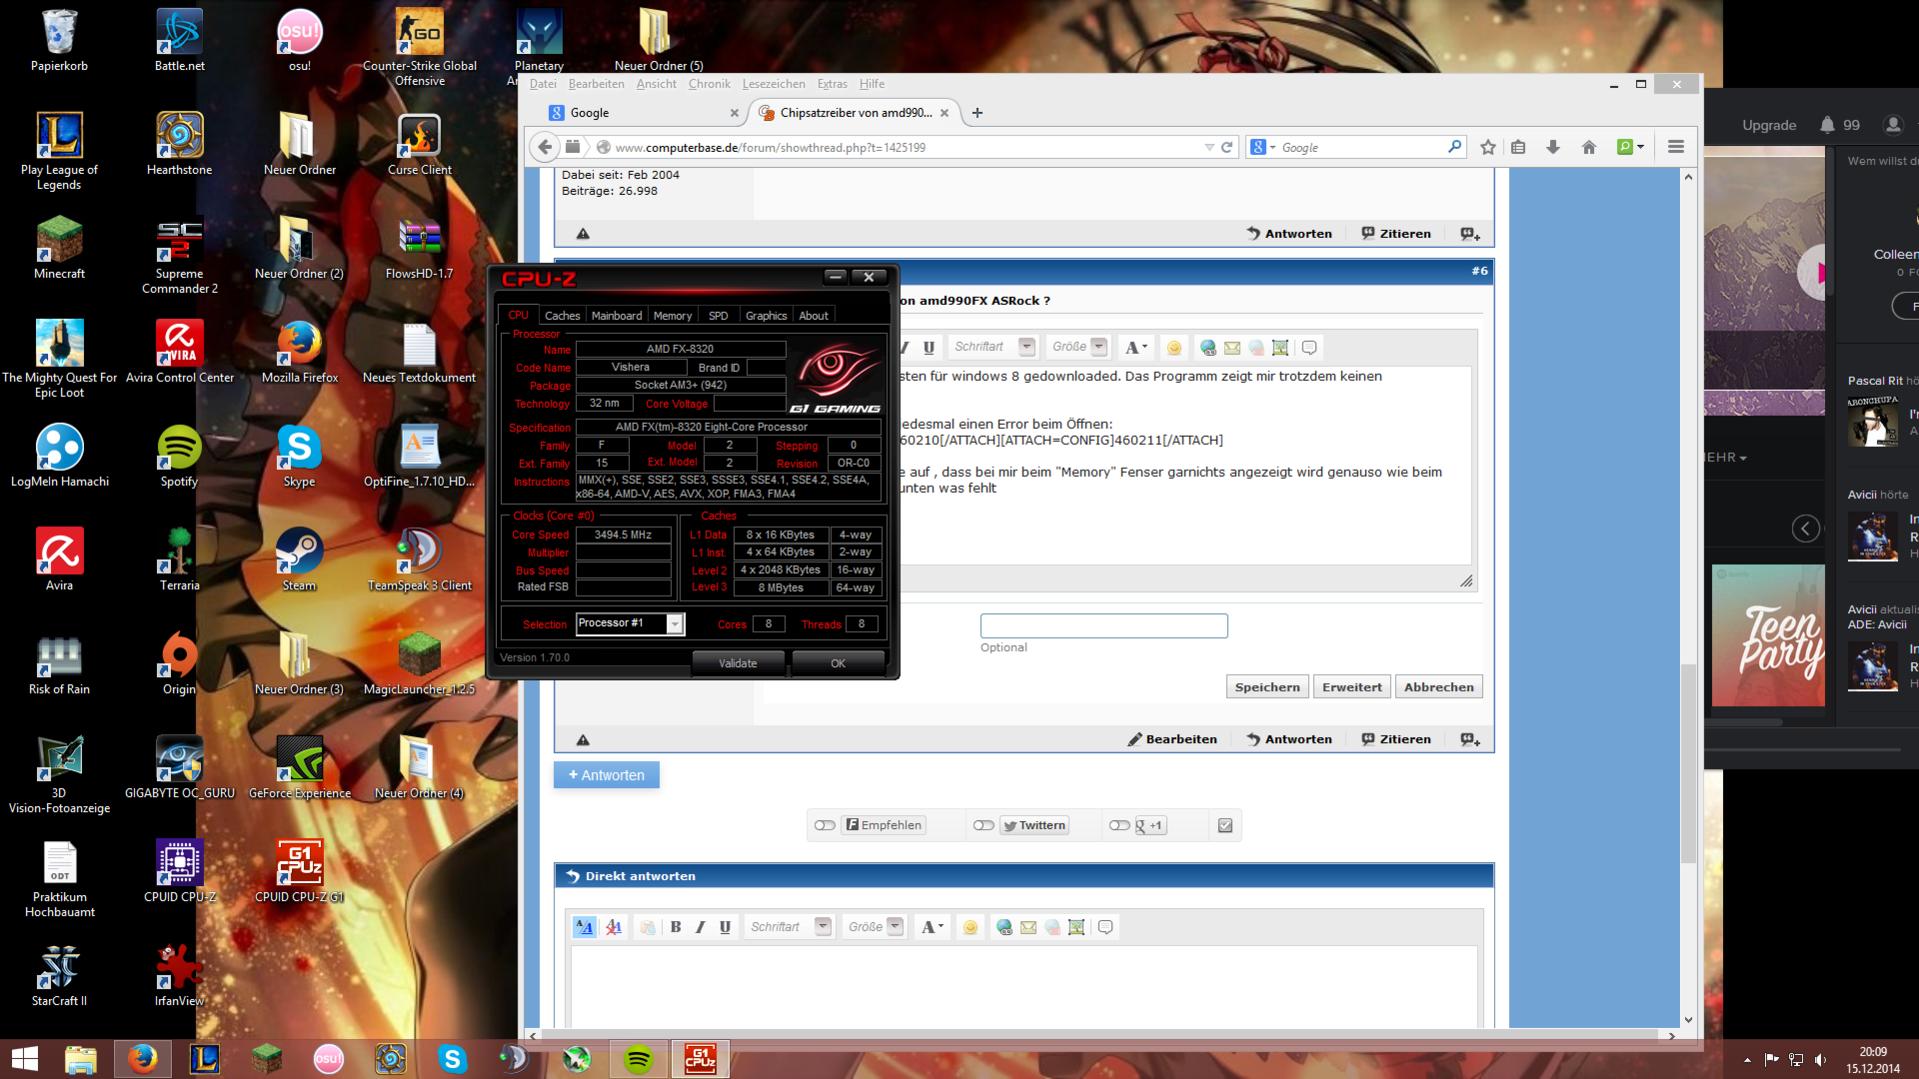1919x1079 pixels.
Task: Open File Explorer from the taskbar
Action: (x=81, y=1059)
